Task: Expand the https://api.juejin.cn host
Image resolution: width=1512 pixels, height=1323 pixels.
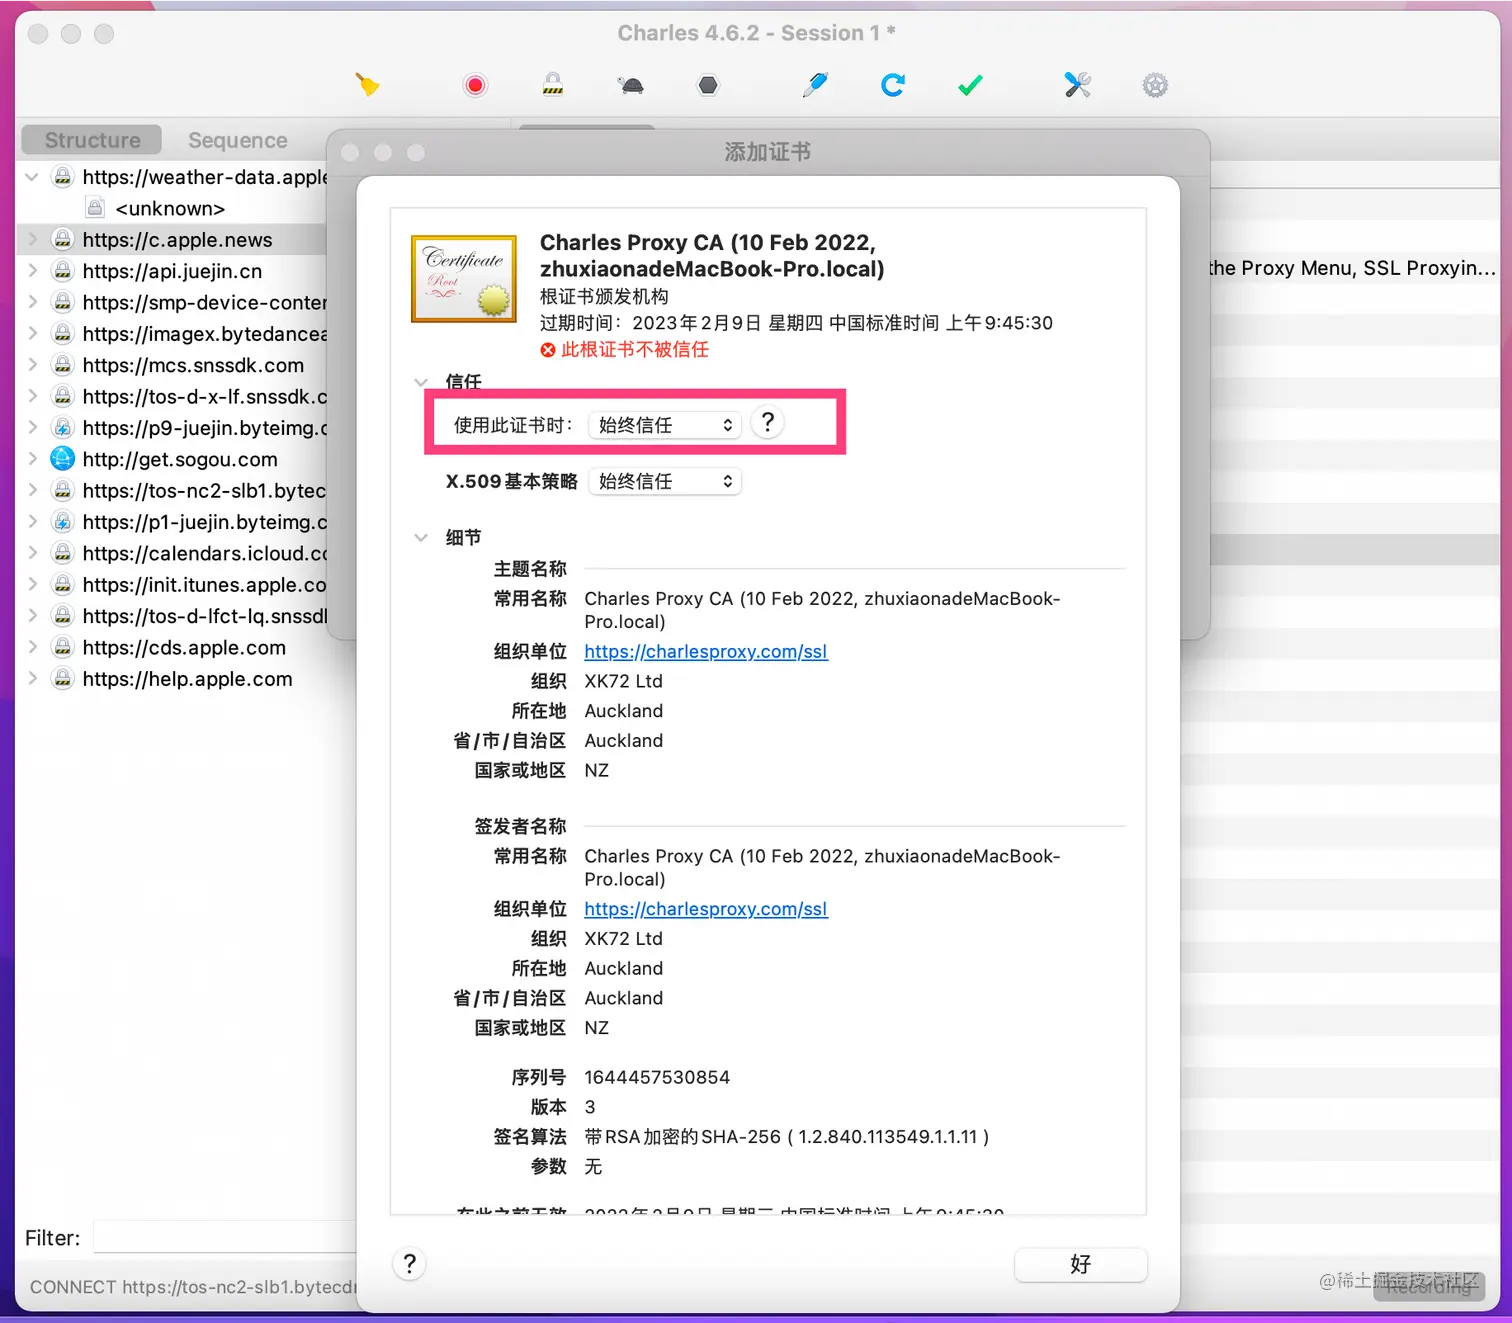Action: 32,271
